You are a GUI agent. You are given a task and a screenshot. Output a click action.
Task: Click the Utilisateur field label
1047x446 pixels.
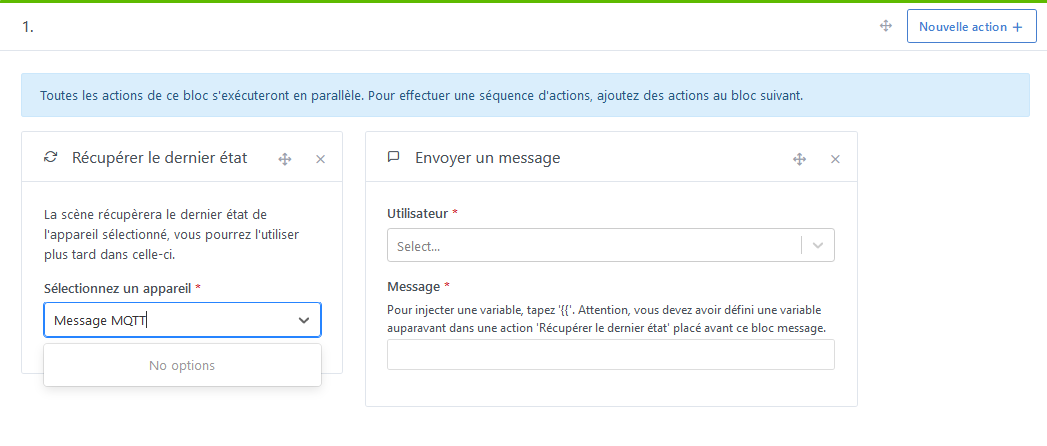point(417,214)
